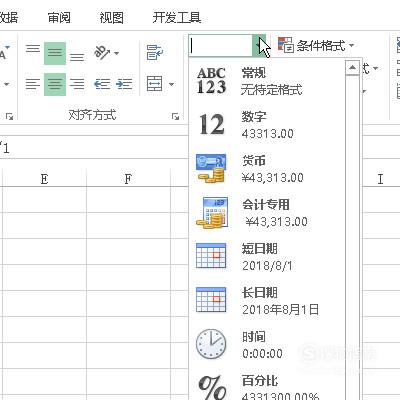The width and height of the screenshot is (400, 400).
Task: Click the percent sign icon
Action: coord(212,387)
